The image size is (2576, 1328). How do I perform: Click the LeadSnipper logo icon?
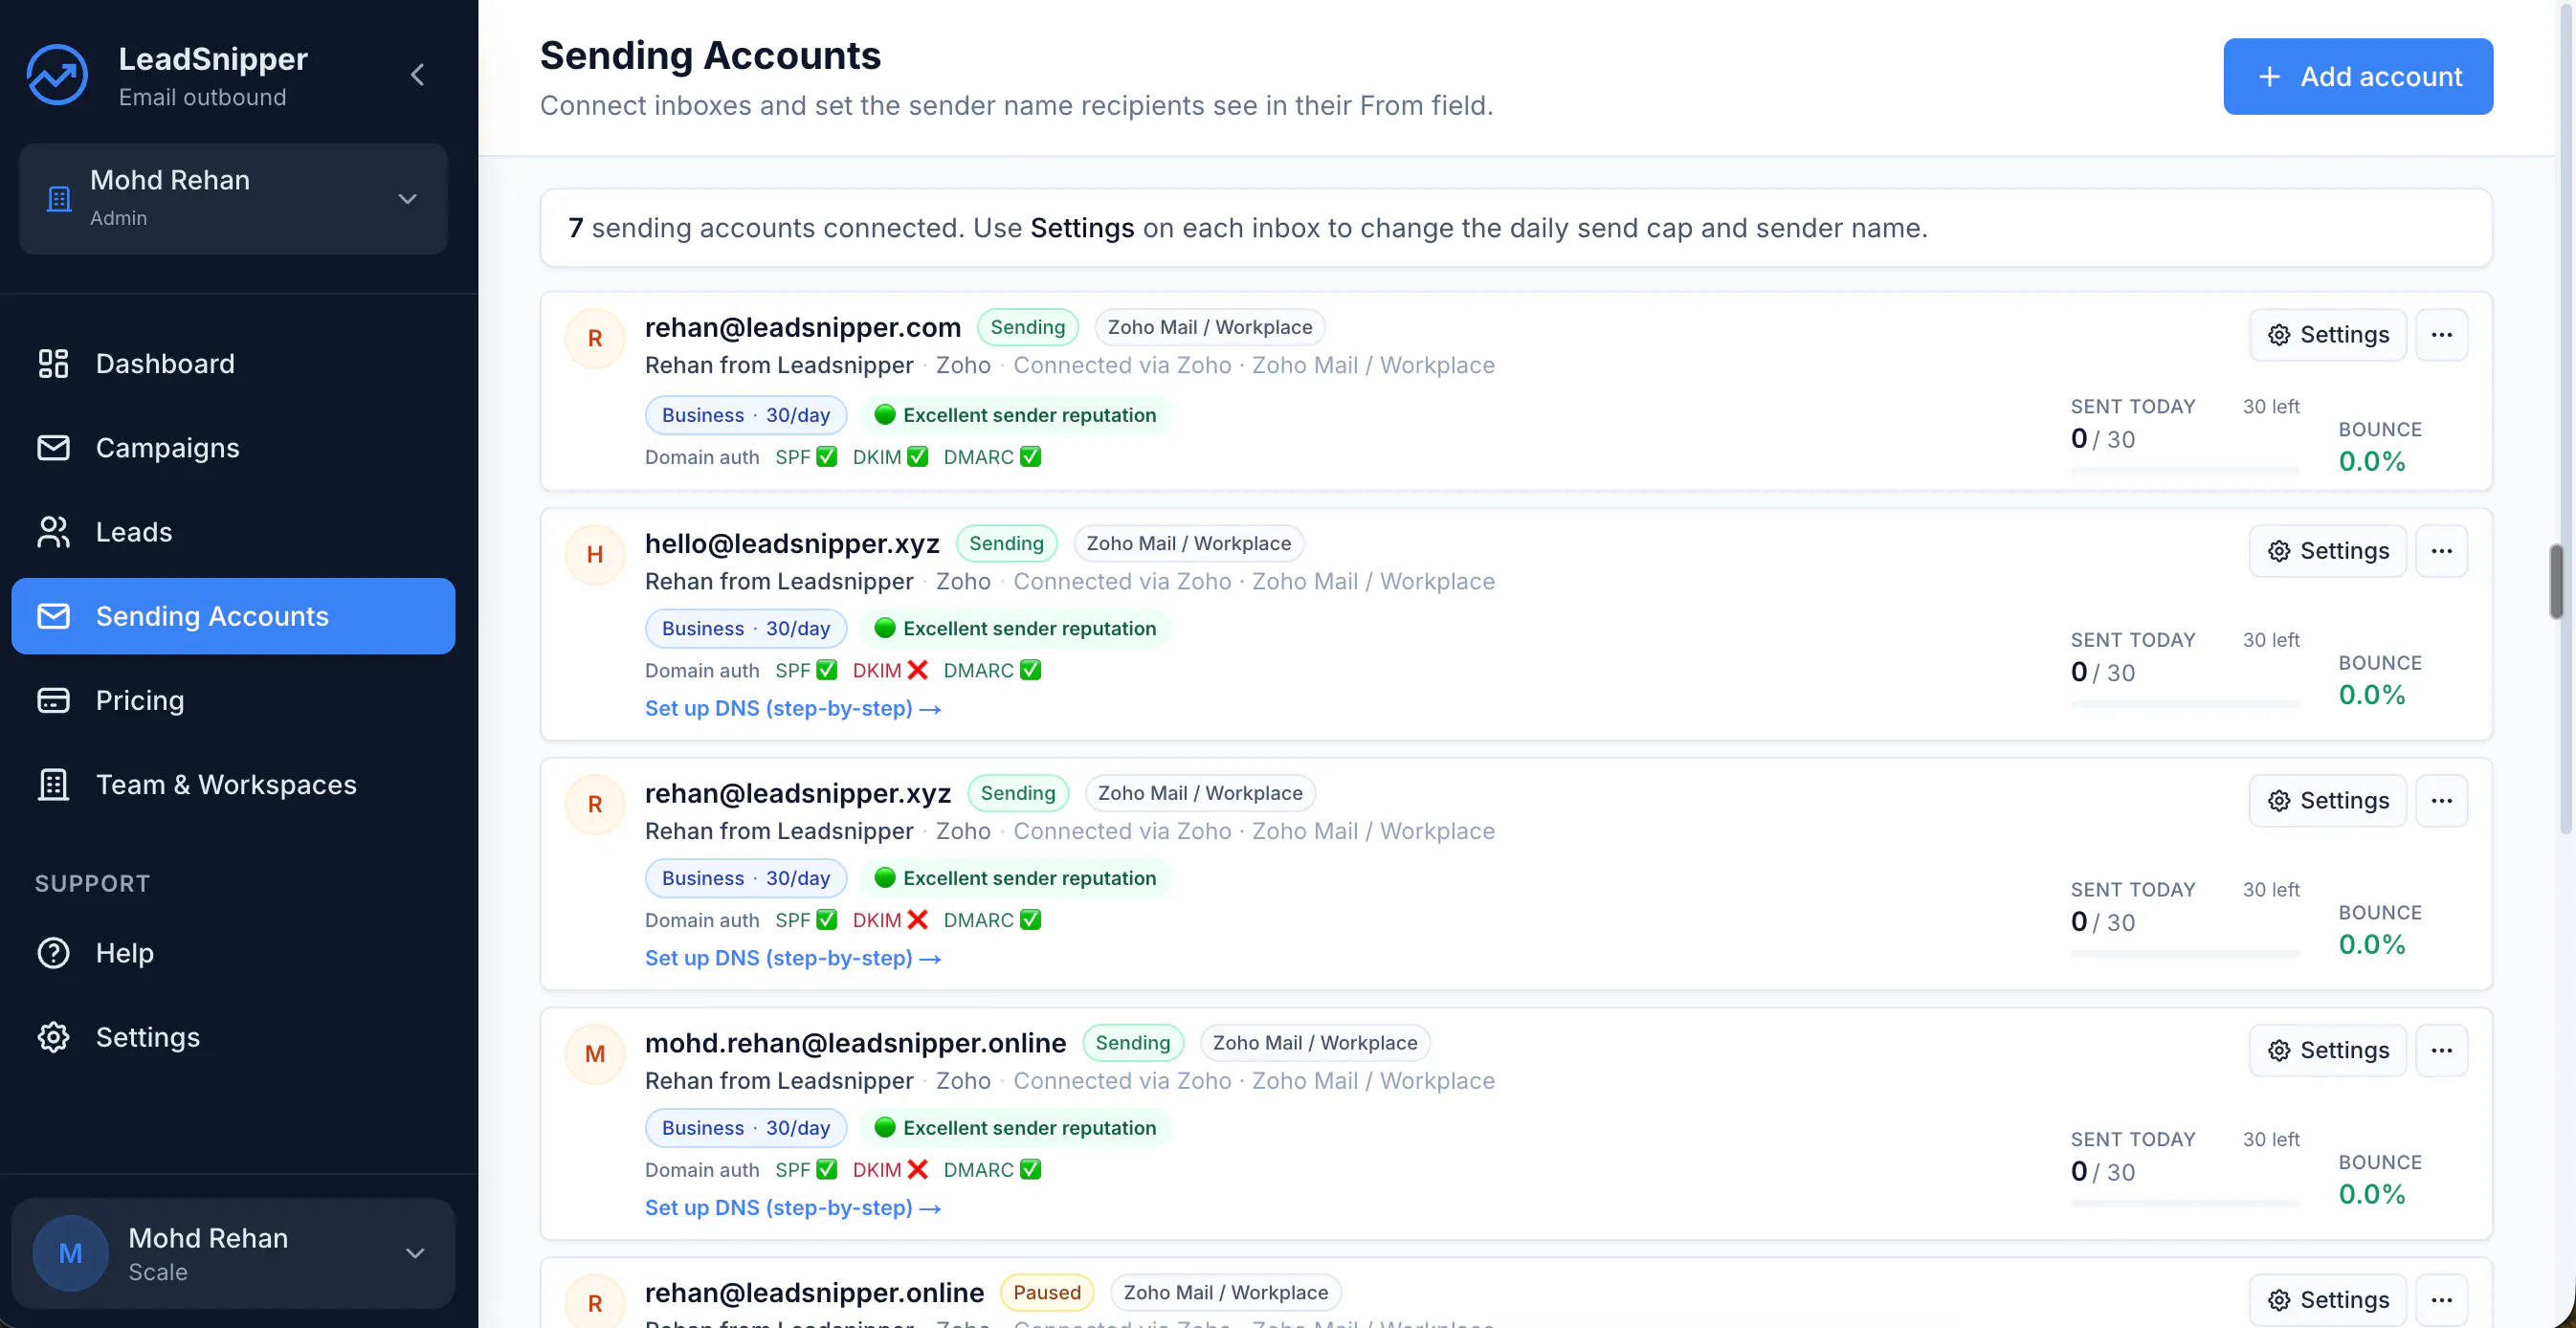tap(57, 75)
